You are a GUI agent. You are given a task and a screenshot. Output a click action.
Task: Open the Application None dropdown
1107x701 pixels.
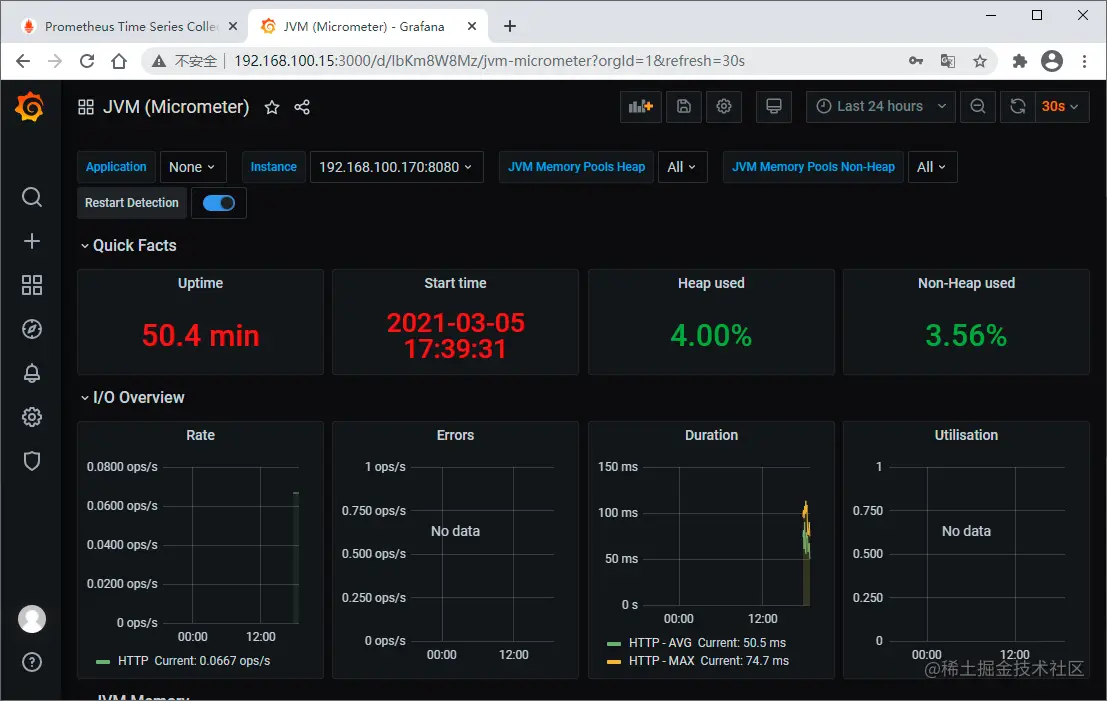coord(193,167)
